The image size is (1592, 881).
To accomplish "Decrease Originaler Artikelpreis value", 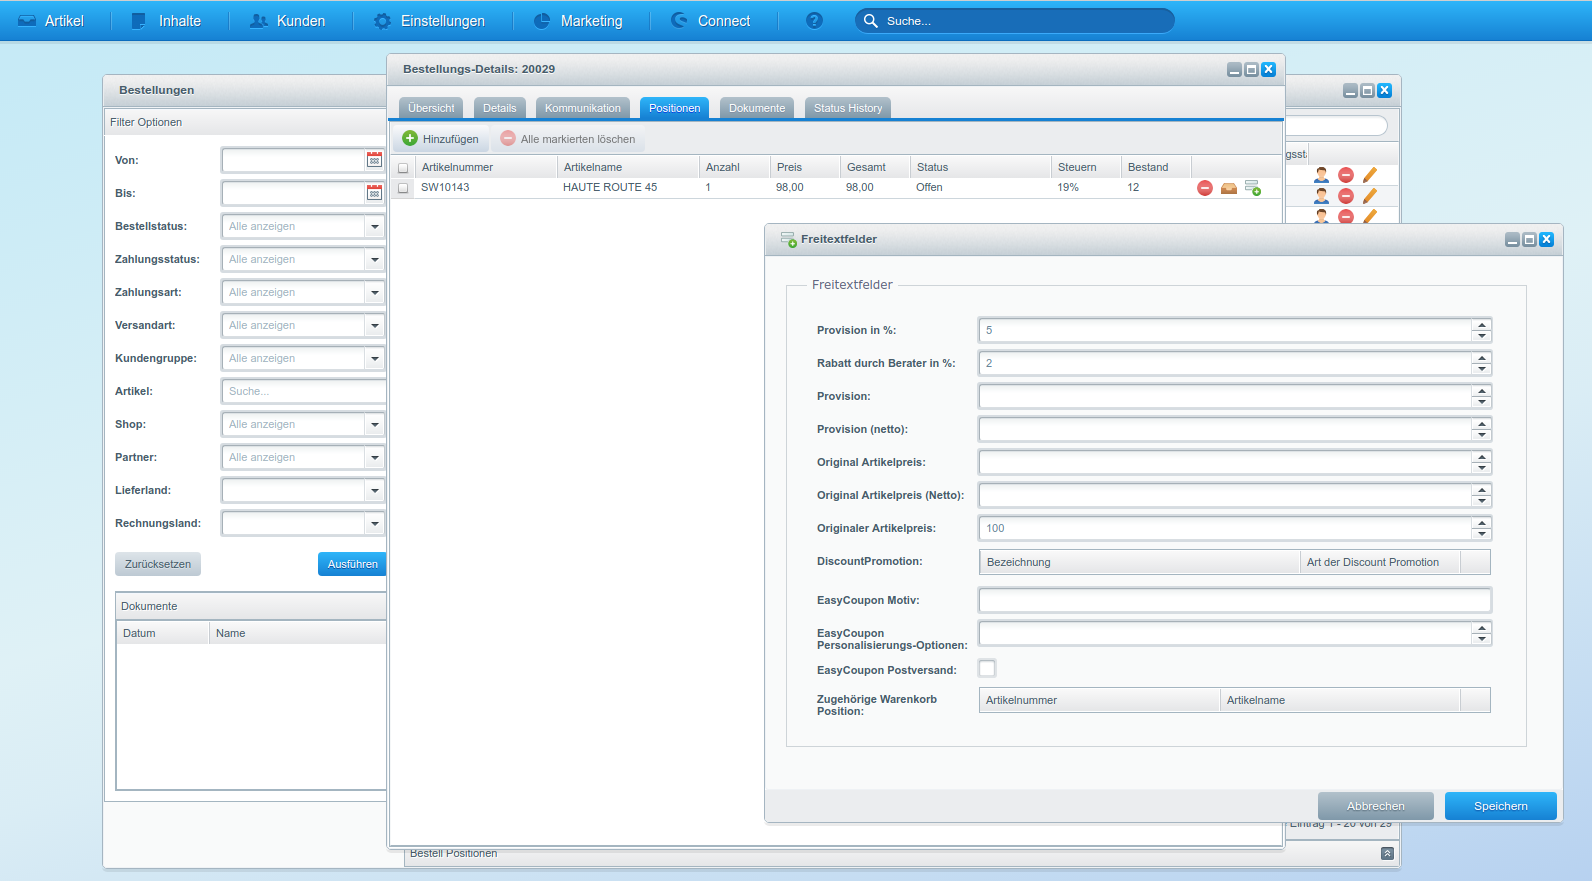I will pos(1482,534).
